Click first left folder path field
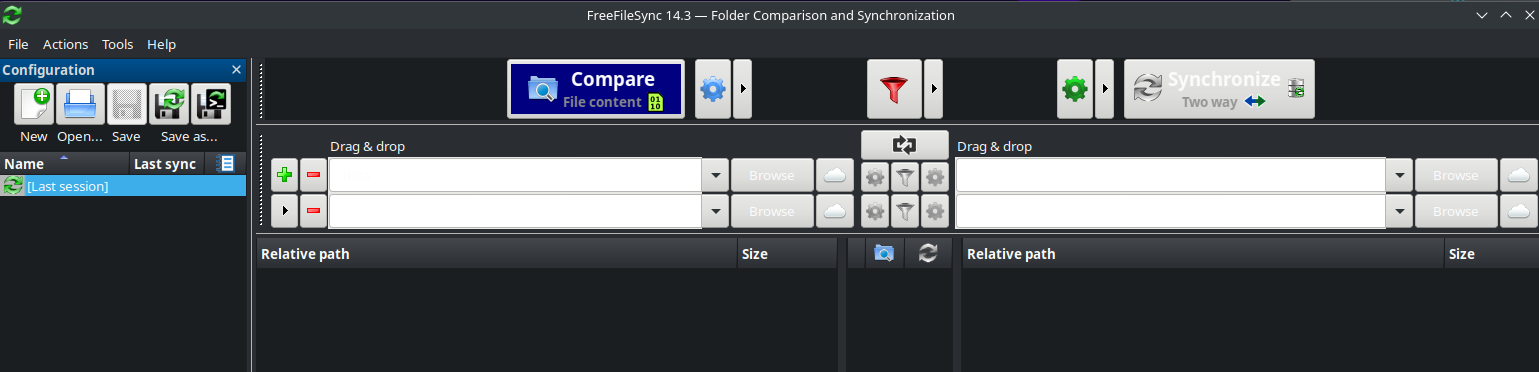Viewport: 1539px width, 372px height. tap(515, 175)
